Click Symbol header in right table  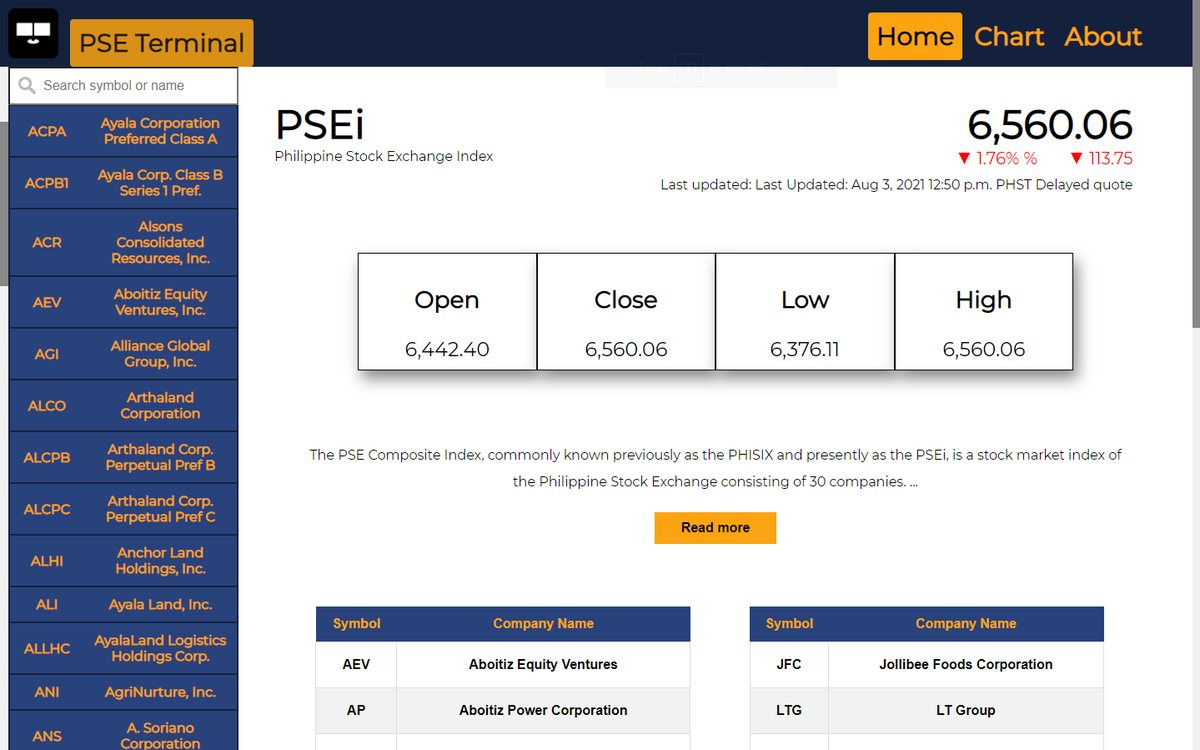(790, 624)
